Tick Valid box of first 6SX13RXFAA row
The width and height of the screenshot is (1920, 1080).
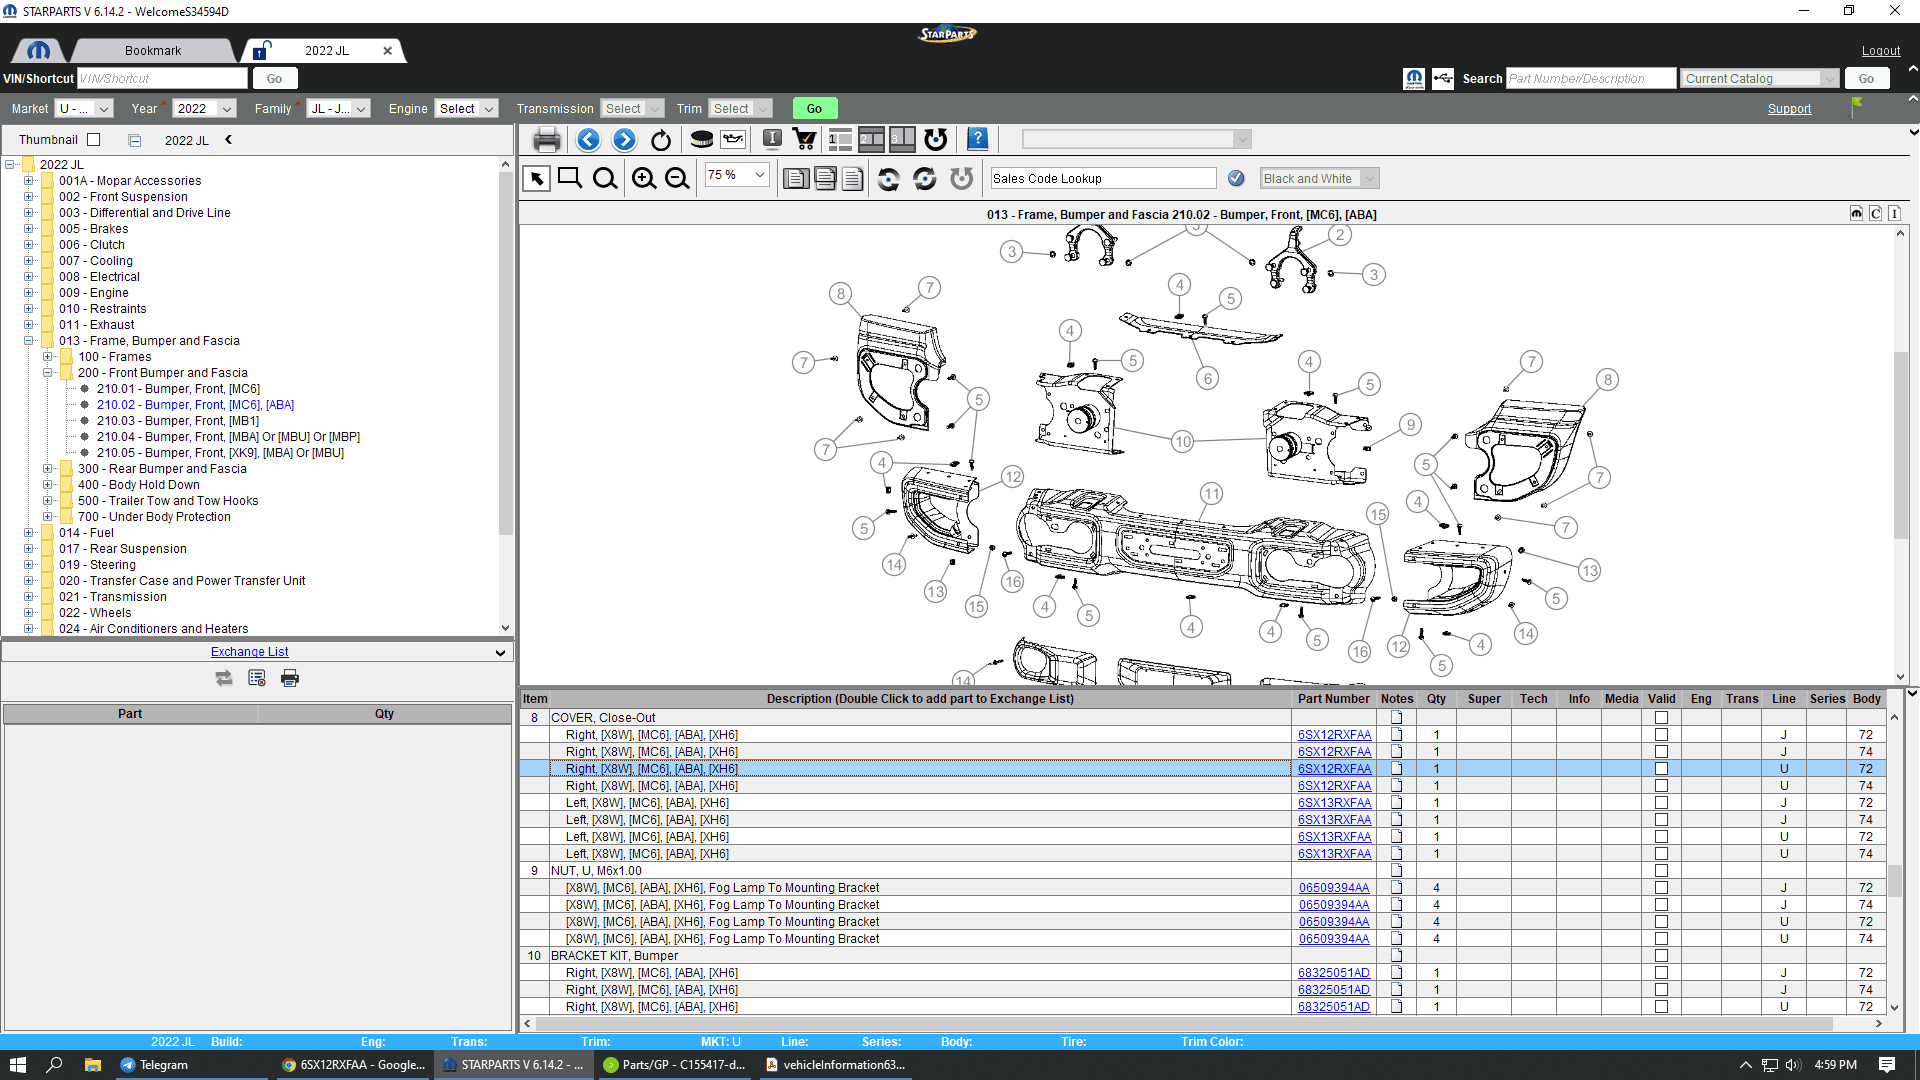point(1661,803)
